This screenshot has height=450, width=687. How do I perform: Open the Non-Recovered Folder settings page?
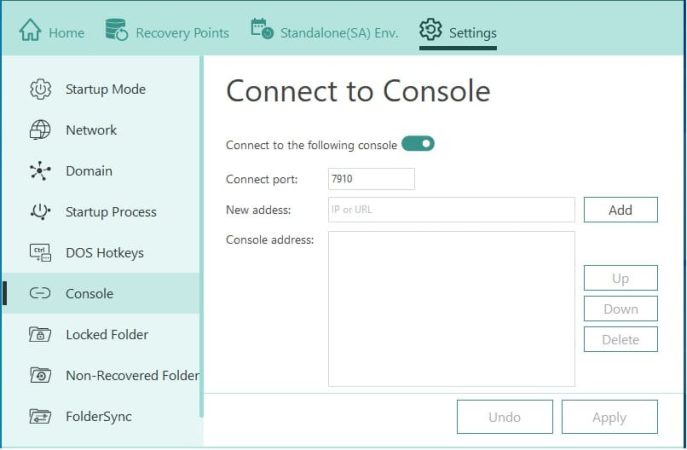[x=132, y=376]
